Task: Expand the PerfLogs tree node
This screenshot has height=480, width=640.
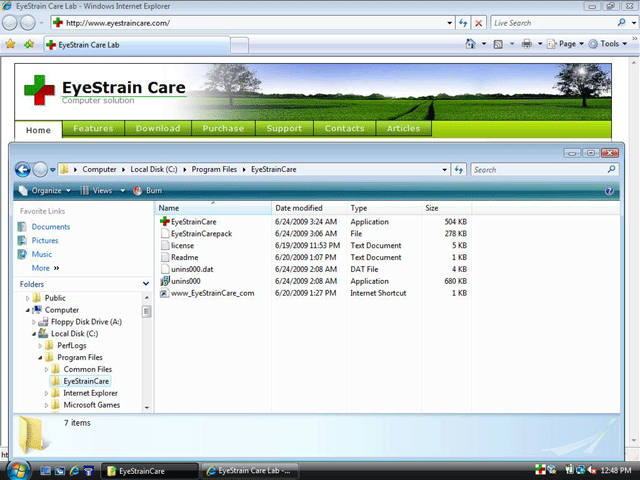Action: coord(40,346)
